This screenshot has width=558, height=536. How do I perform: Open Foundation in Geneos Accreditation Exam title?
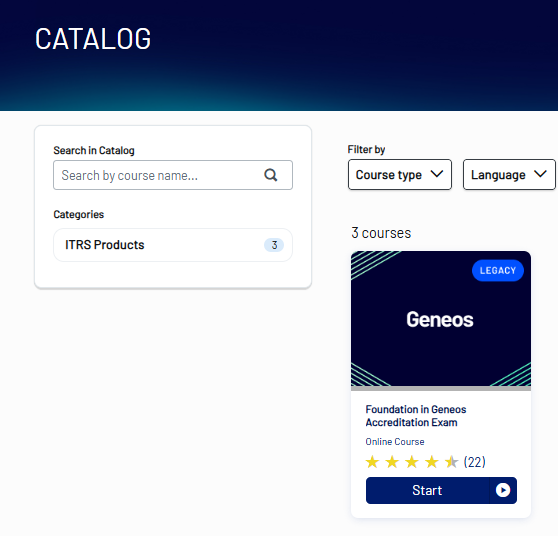pyautogui.click(x=416, y=416)
